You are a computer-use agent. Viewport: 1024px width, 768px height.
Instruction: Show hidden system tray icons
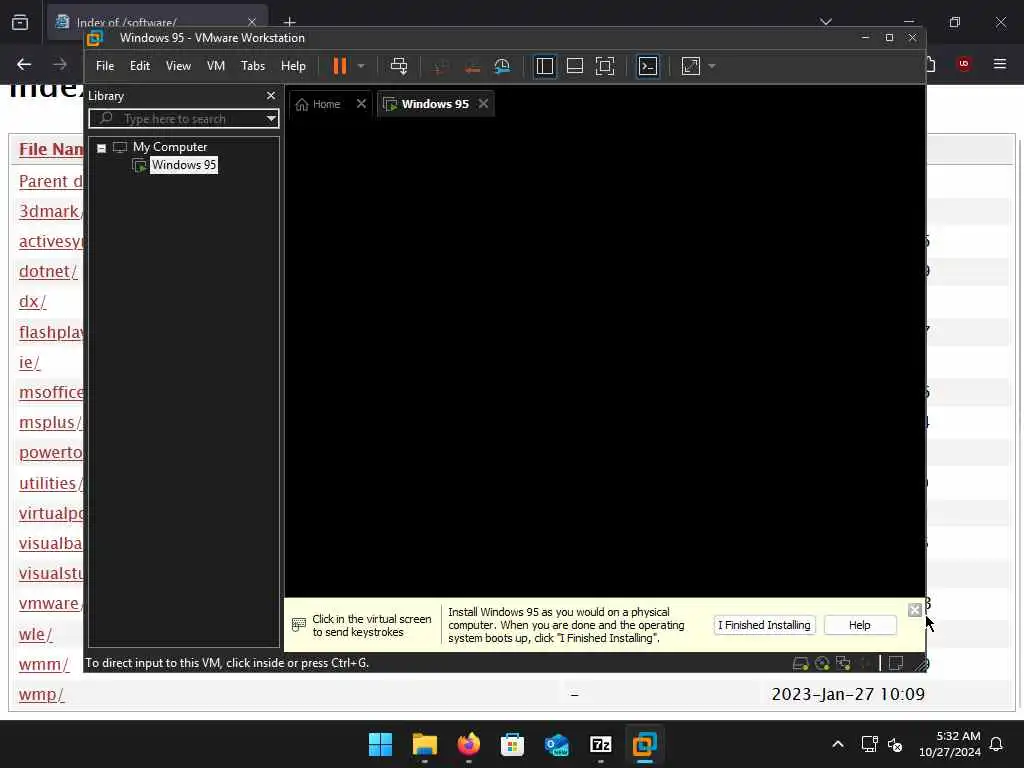pos(838,744)
